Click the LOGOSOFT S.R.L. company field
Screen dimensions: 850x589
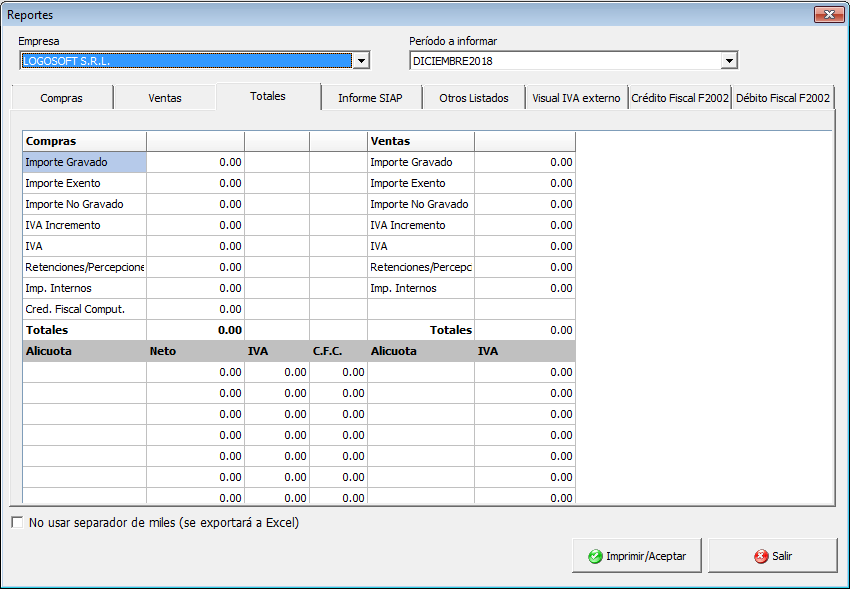pyautogui.click(x=187, y=61)
